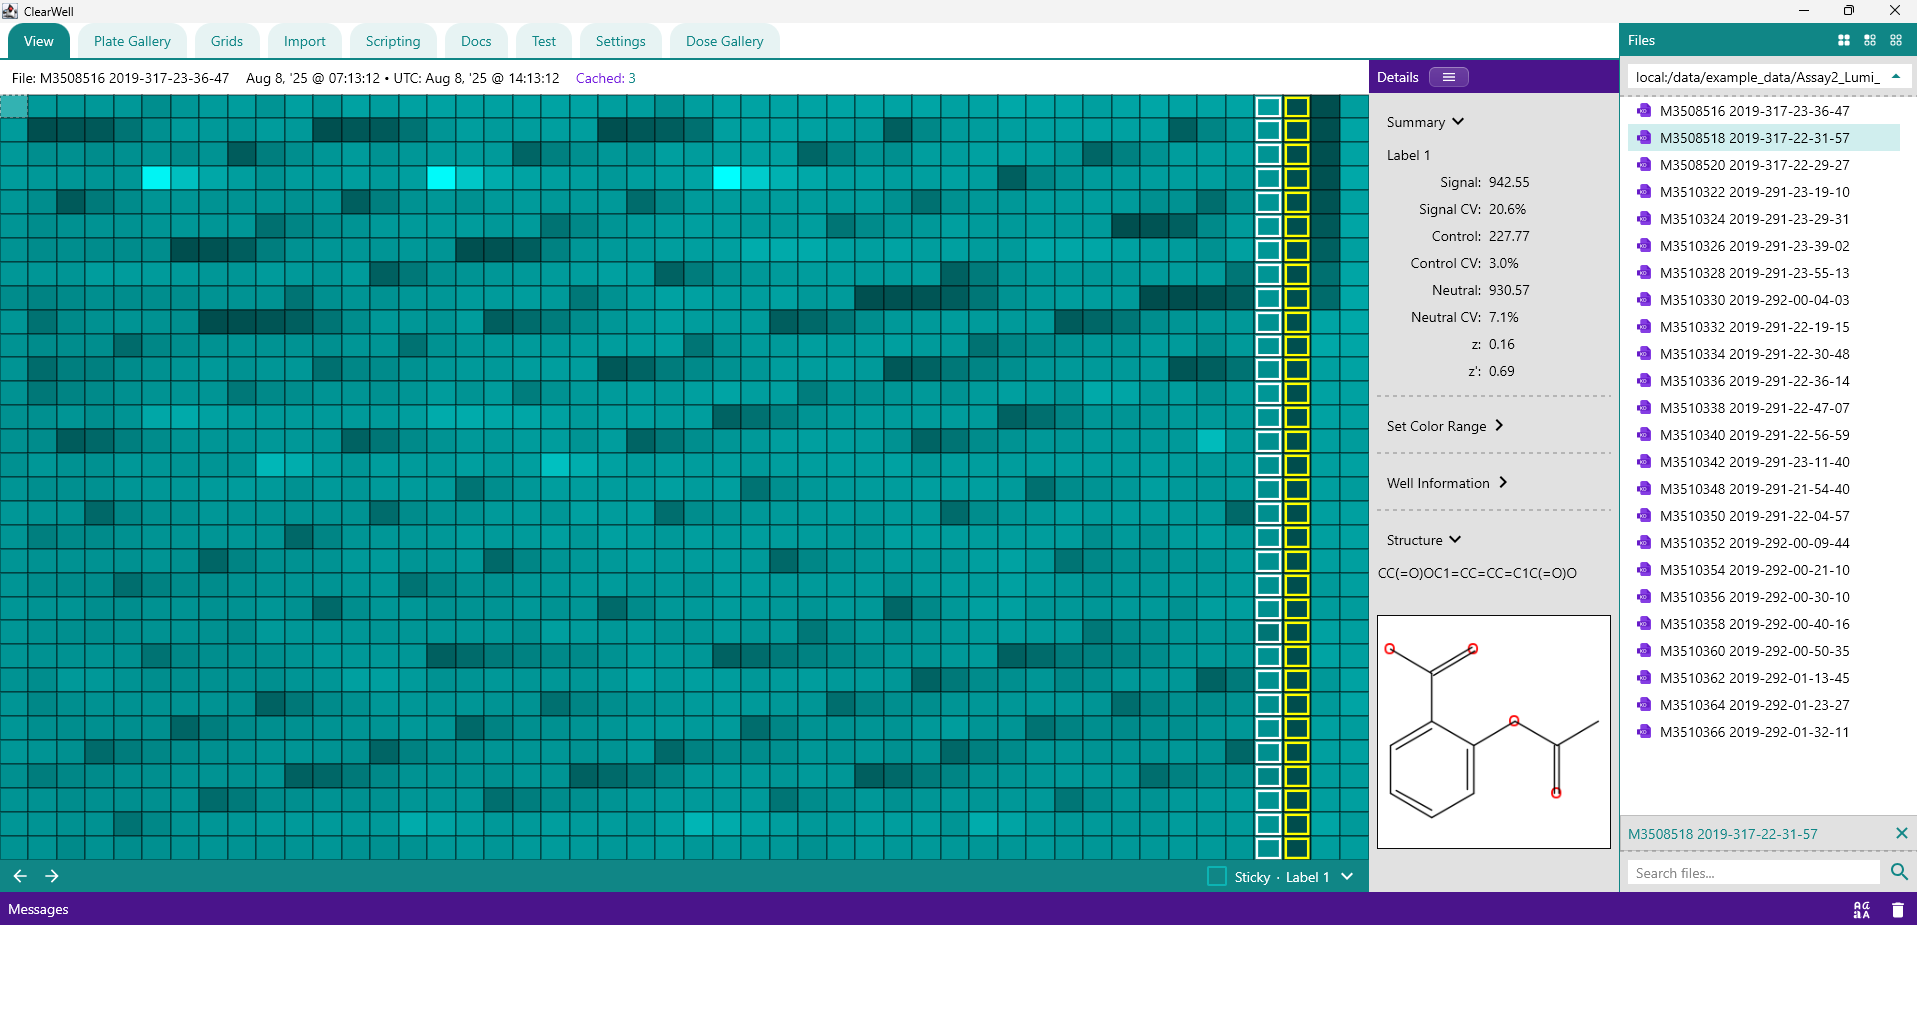Switch to the View tab
Viewport: 1917px width, 1032px height.
(x=39, y=41)
